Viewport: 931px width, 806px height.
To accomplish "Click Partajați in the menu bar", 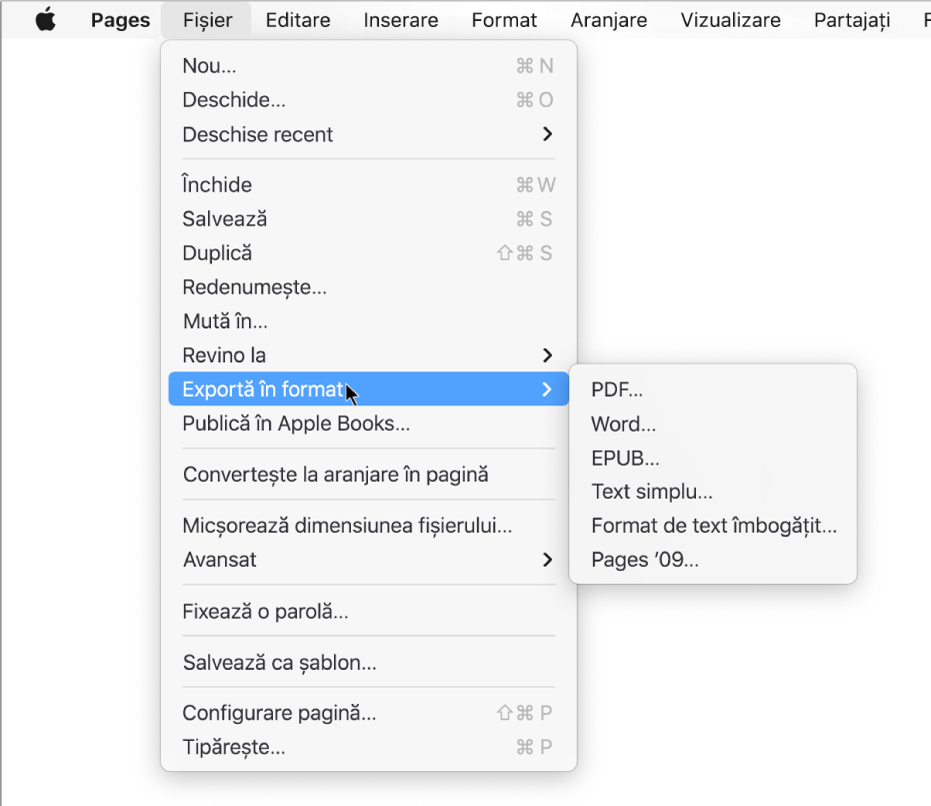I will [851, 19].
